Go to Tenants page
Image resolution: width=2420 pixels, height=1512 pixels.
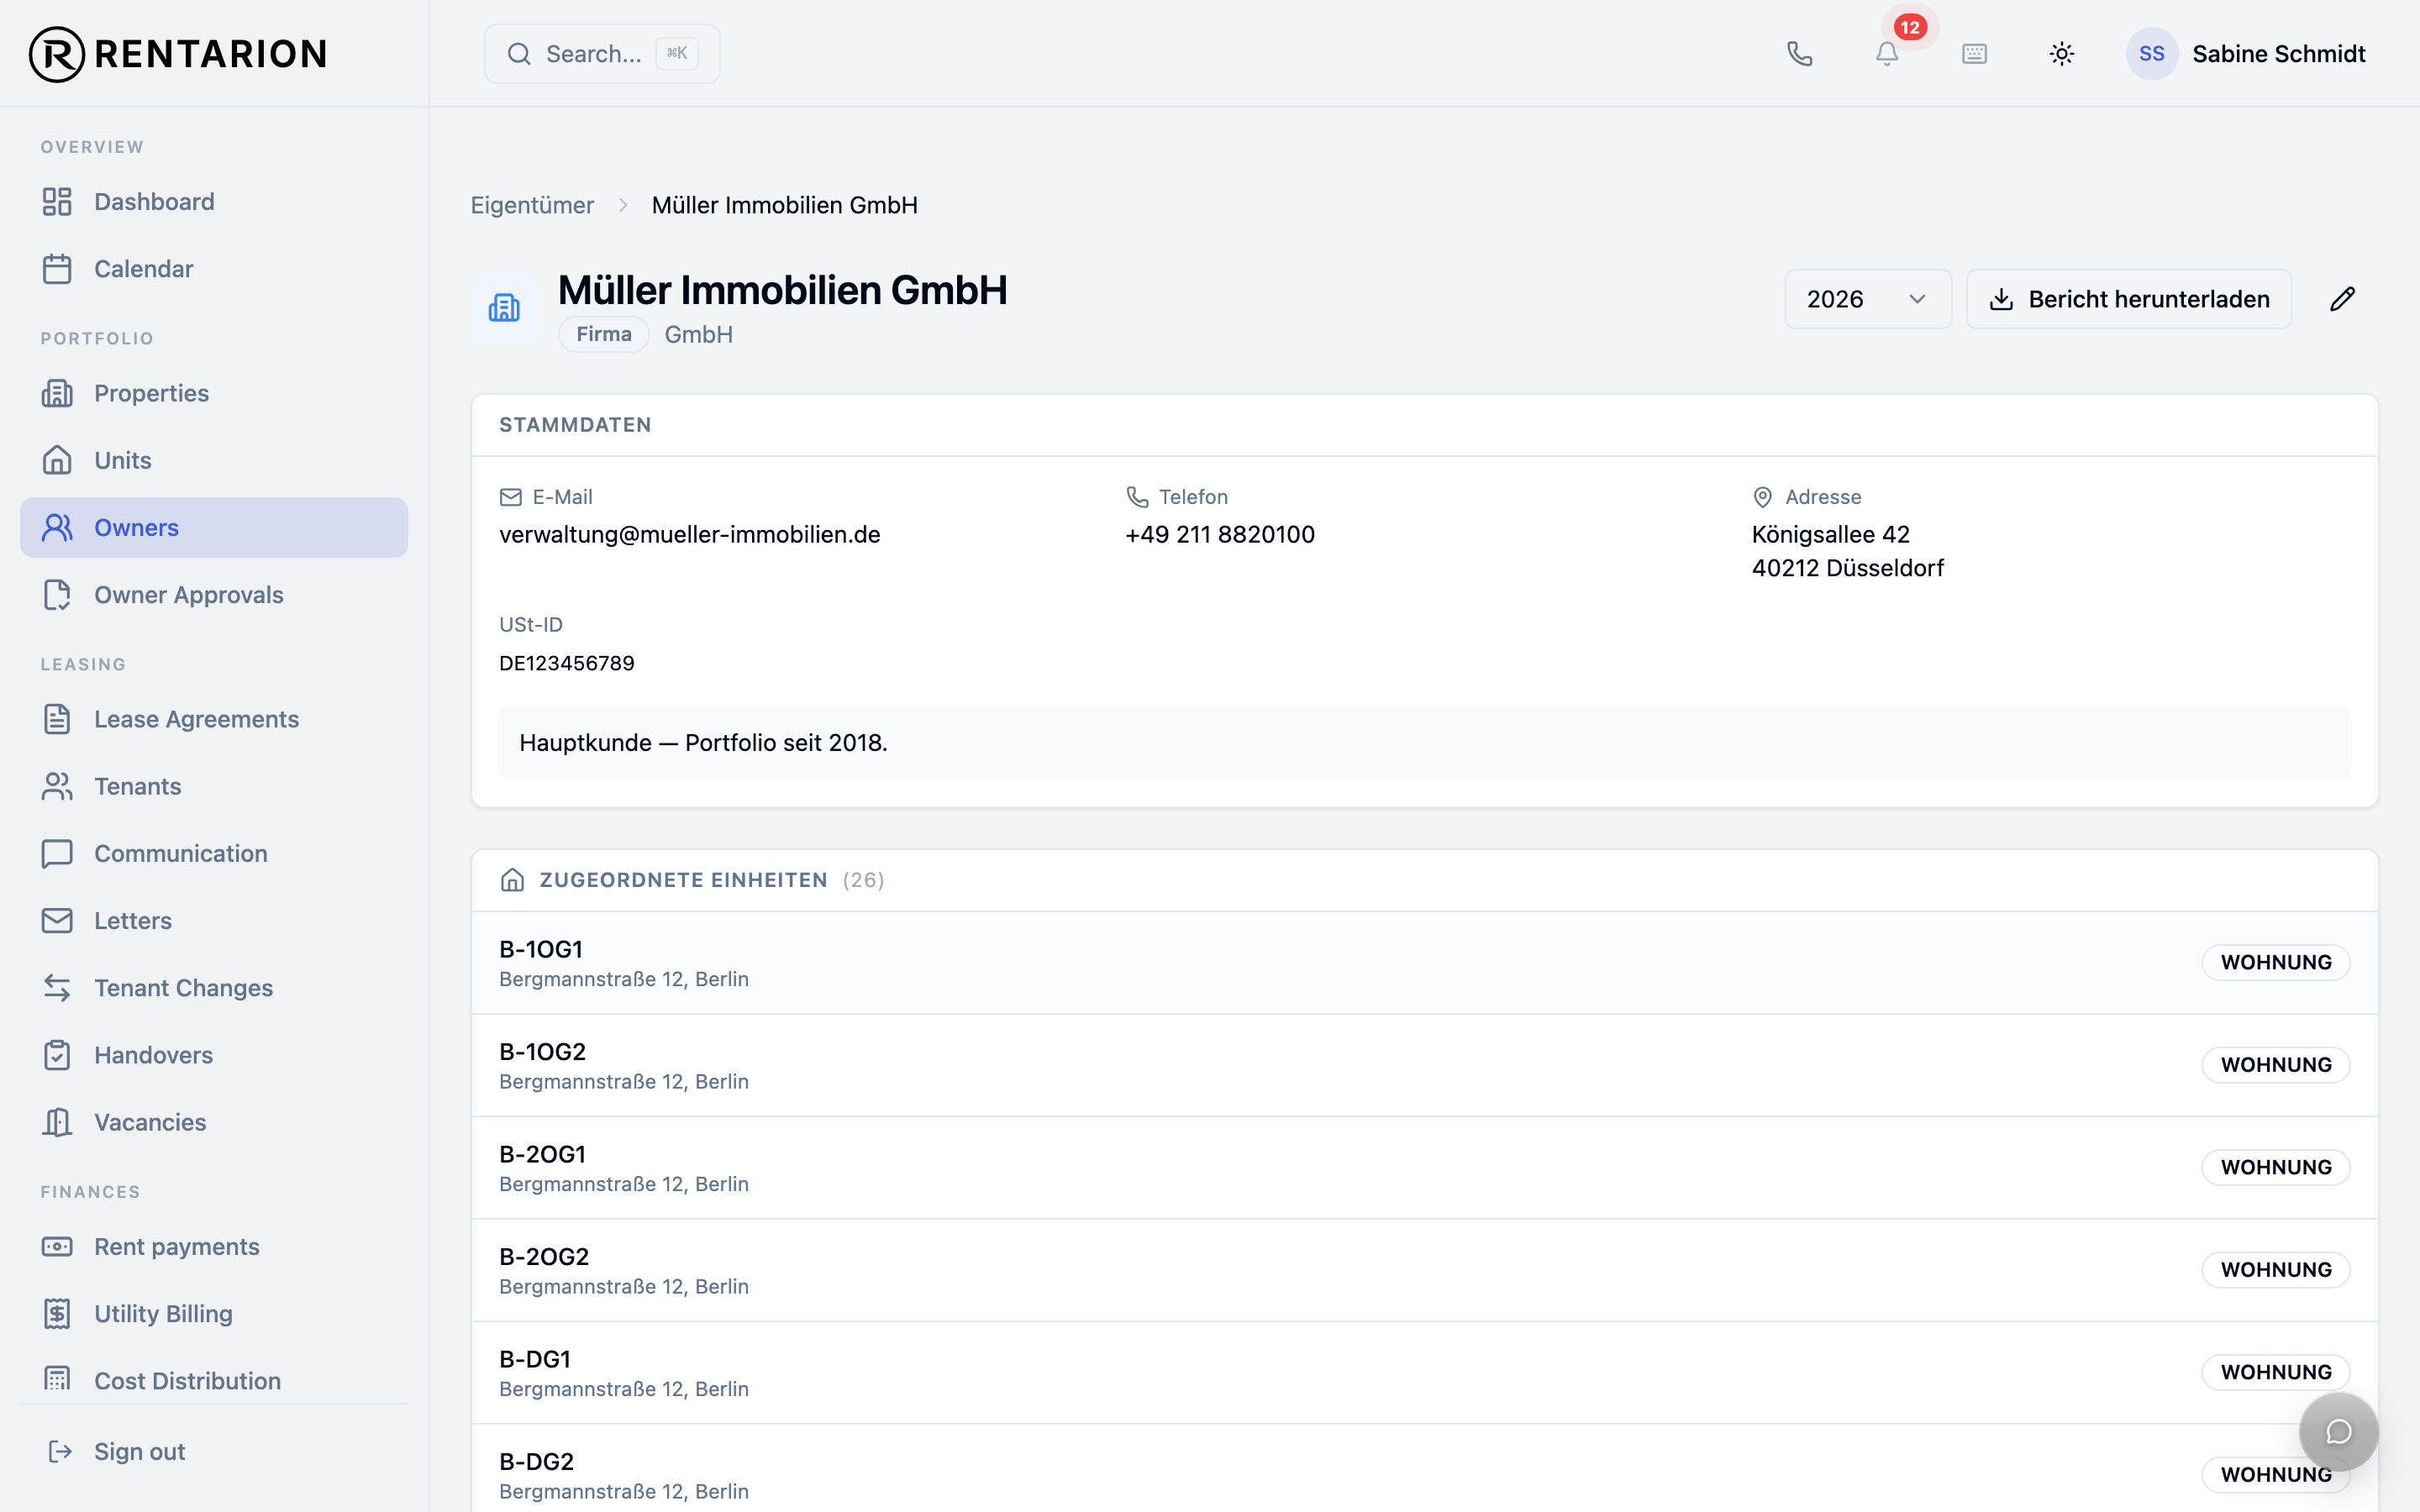point(214,786)
